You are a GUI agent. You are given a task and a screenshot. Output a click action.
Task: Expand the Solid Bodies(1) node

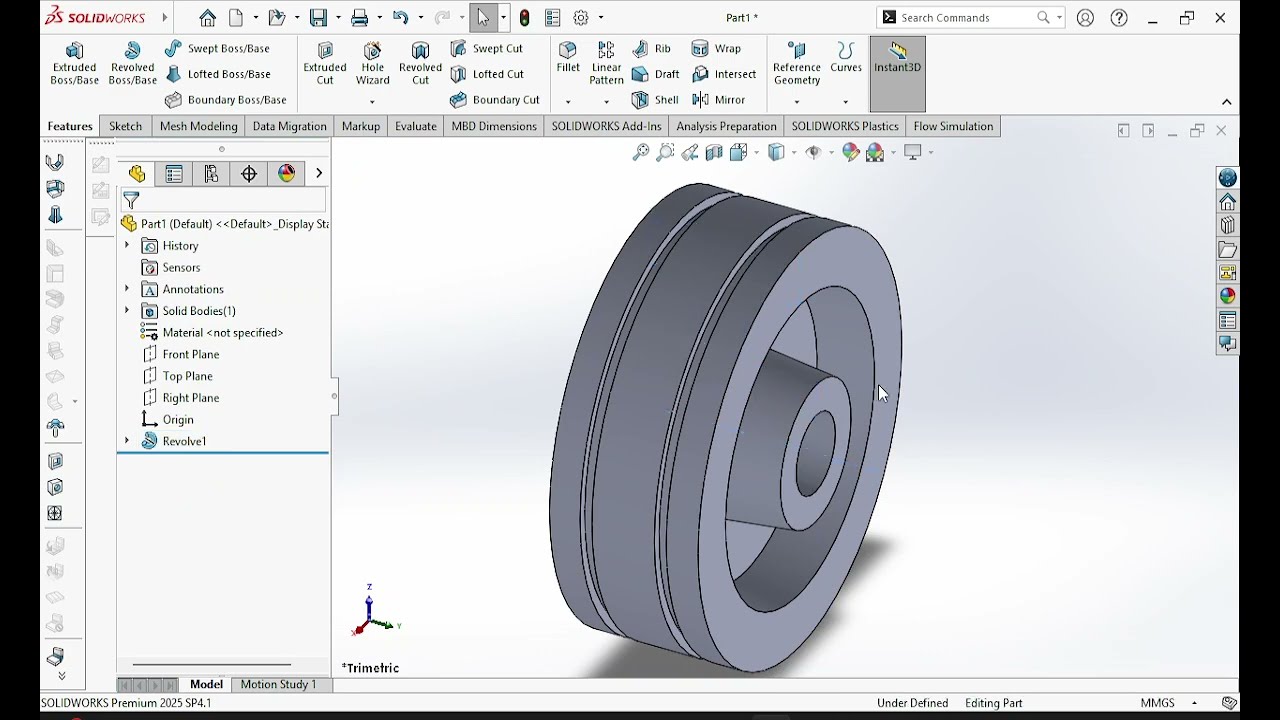pyautogui.click(x=127, y=311)
